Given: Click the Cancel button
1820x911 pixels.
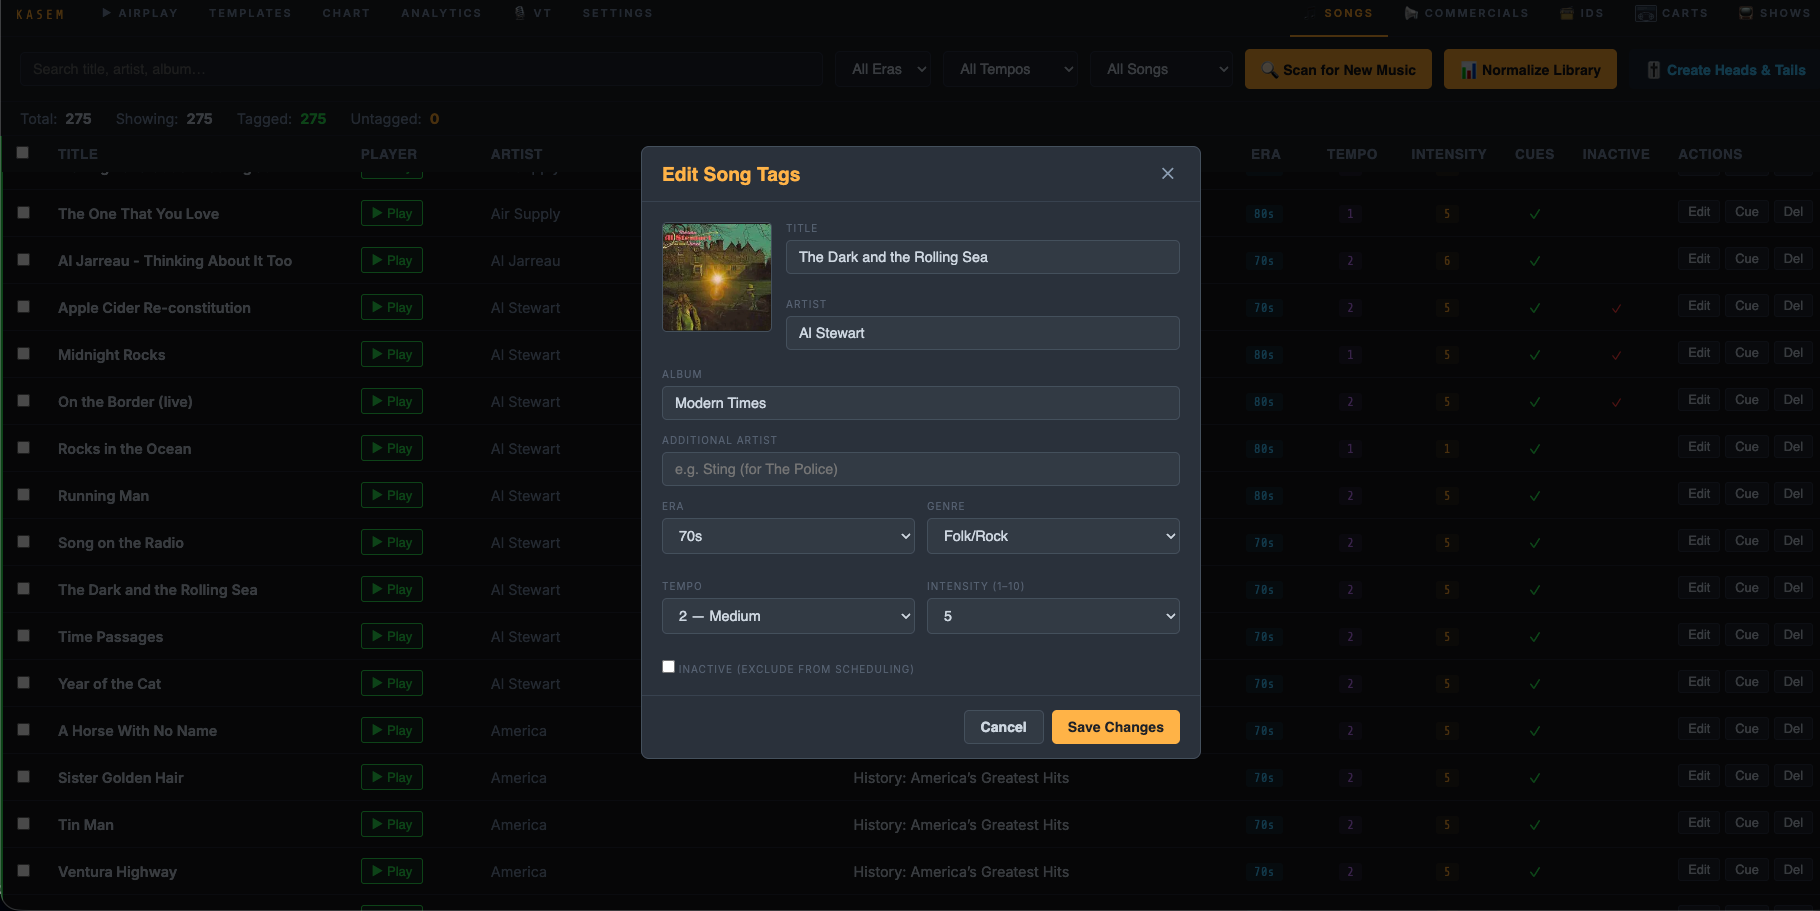Looking at the screenshot, I should (1003, 727).
